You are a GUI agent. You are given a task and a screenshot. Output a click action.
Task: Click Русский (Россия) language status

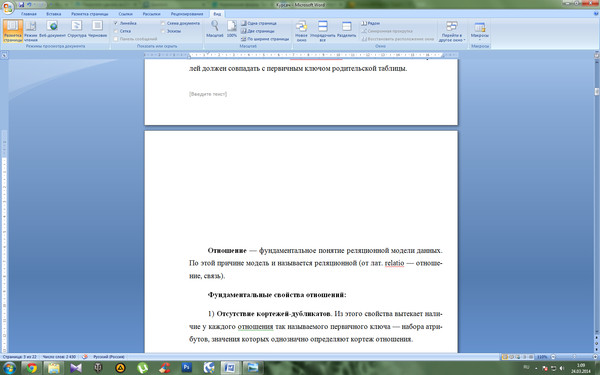109,357
